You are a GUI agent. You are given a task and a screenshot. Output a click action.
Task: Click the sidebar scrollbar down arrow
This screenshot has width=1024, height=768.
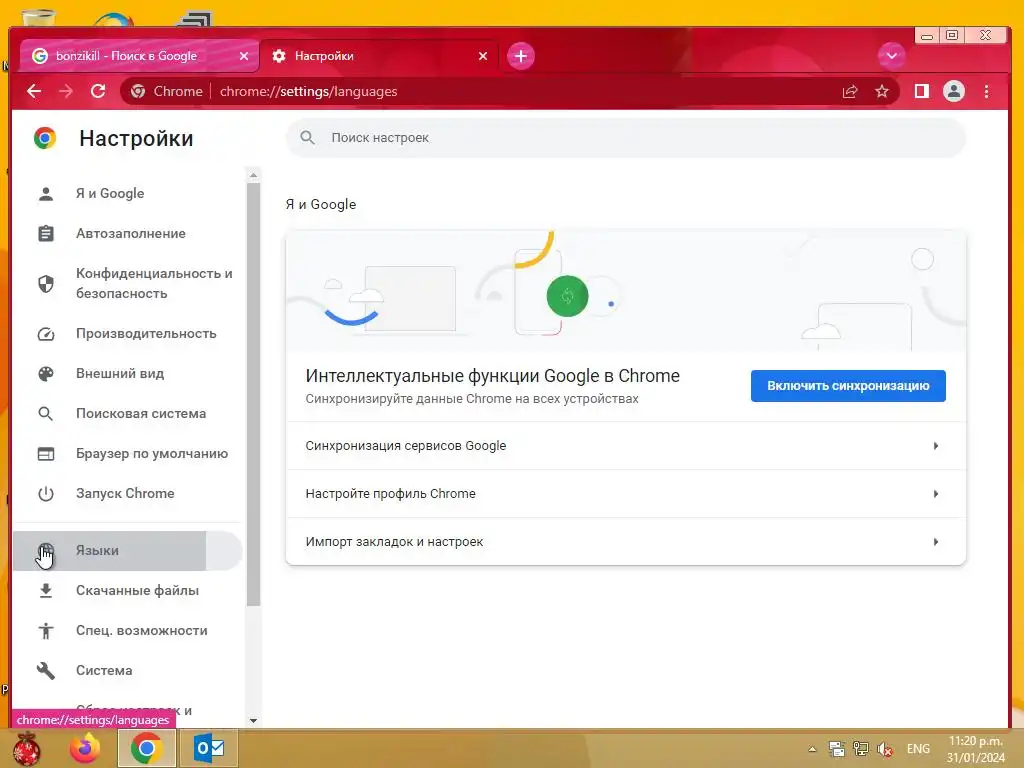click(x=253, y=720)
